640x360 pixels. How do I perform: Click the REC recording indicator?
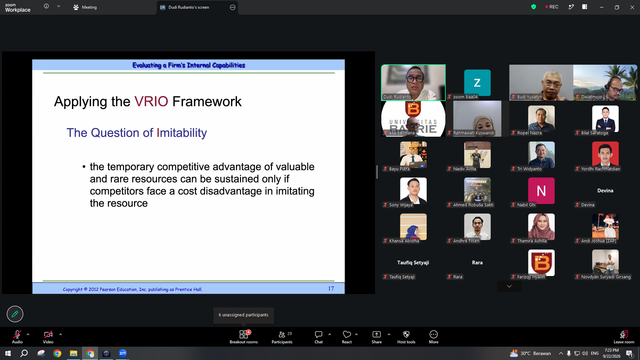pyautogui.click(x=552, y=7)
